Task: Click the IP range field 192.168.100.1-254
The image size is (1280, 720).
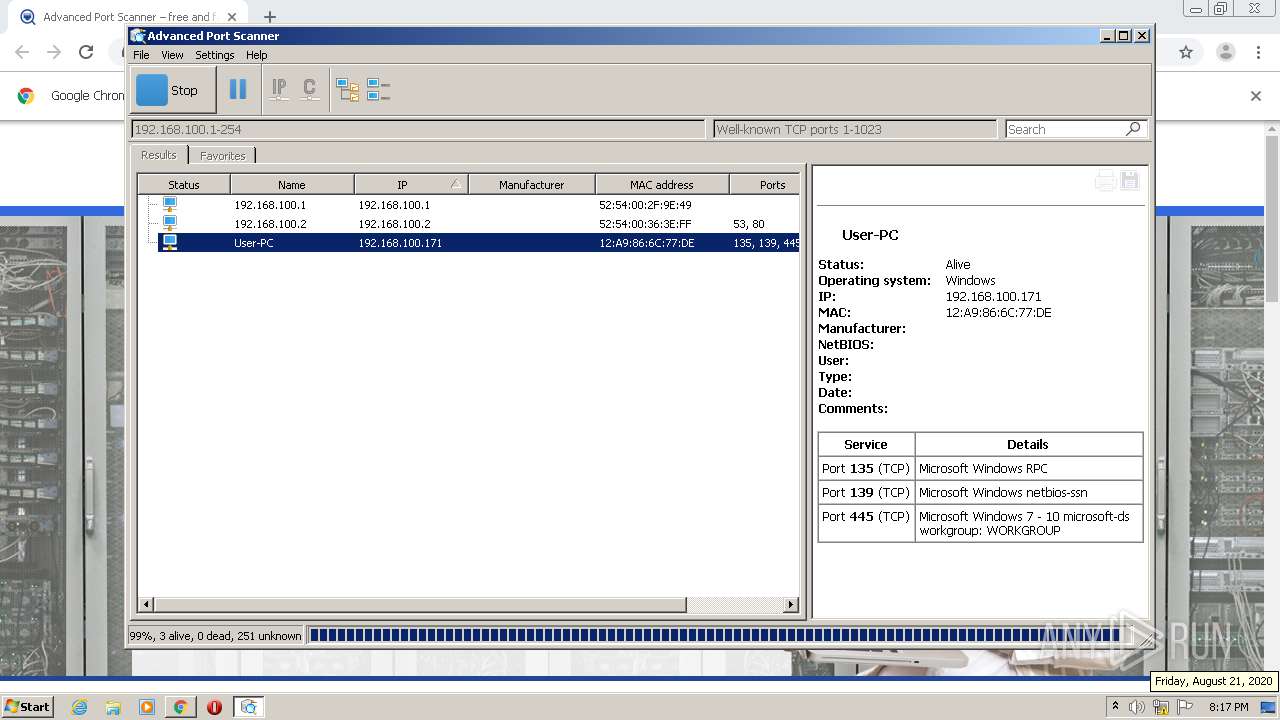Action: [418, 129]
